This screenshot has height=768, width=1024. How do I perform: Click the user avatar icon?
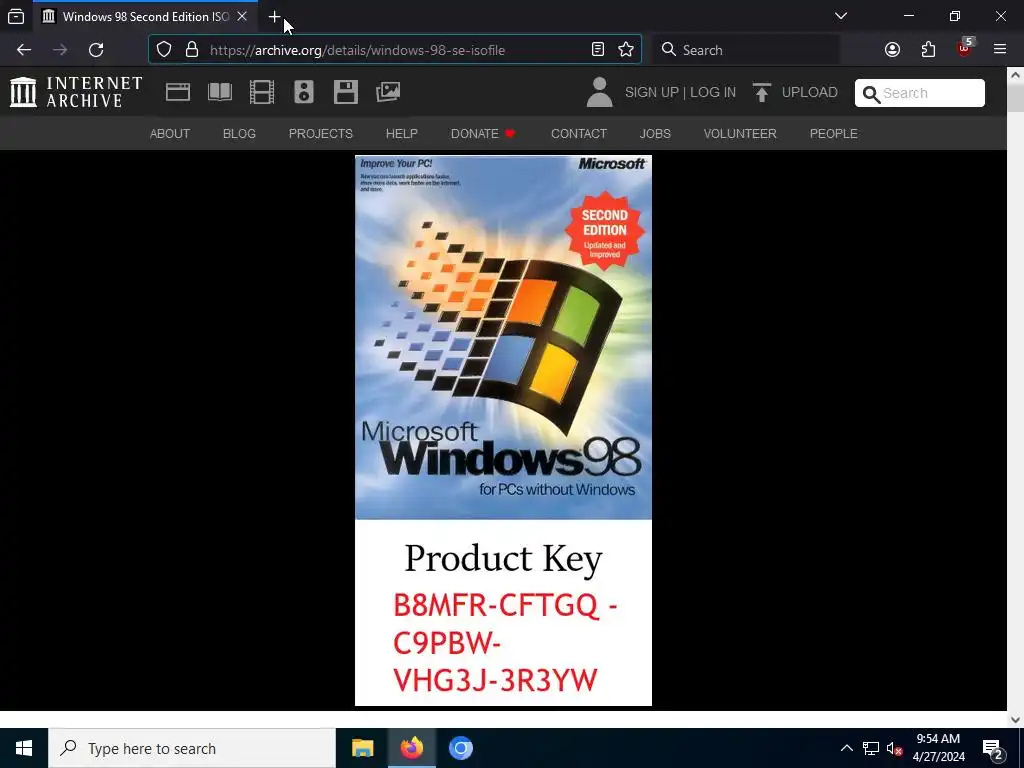click(600, 92)
